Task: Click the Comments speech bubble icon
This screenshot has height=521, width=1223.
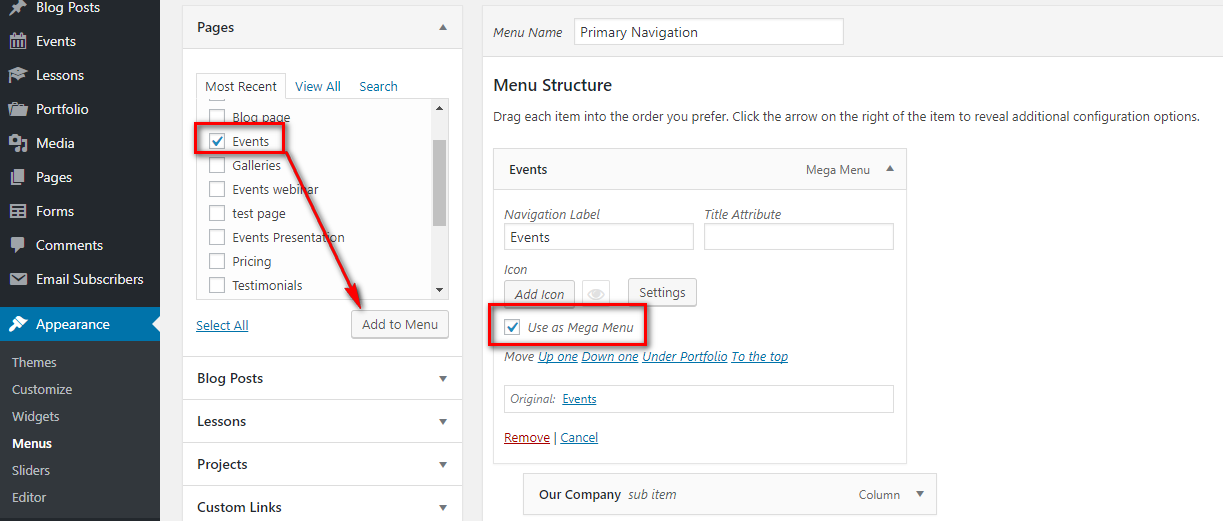Action: point(18,245)
